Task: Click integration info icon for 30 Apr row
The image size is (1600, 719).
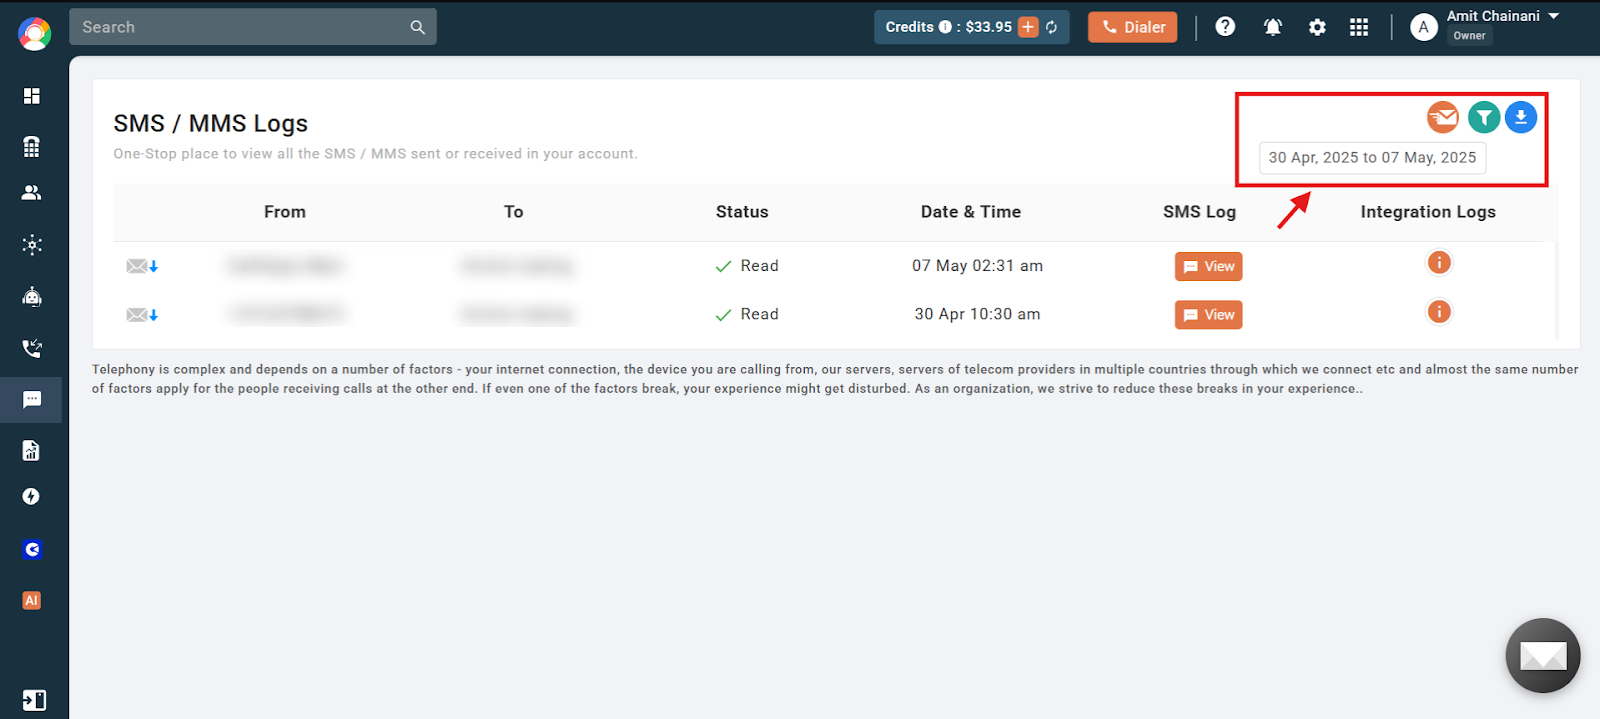Action: [1439, 312]
